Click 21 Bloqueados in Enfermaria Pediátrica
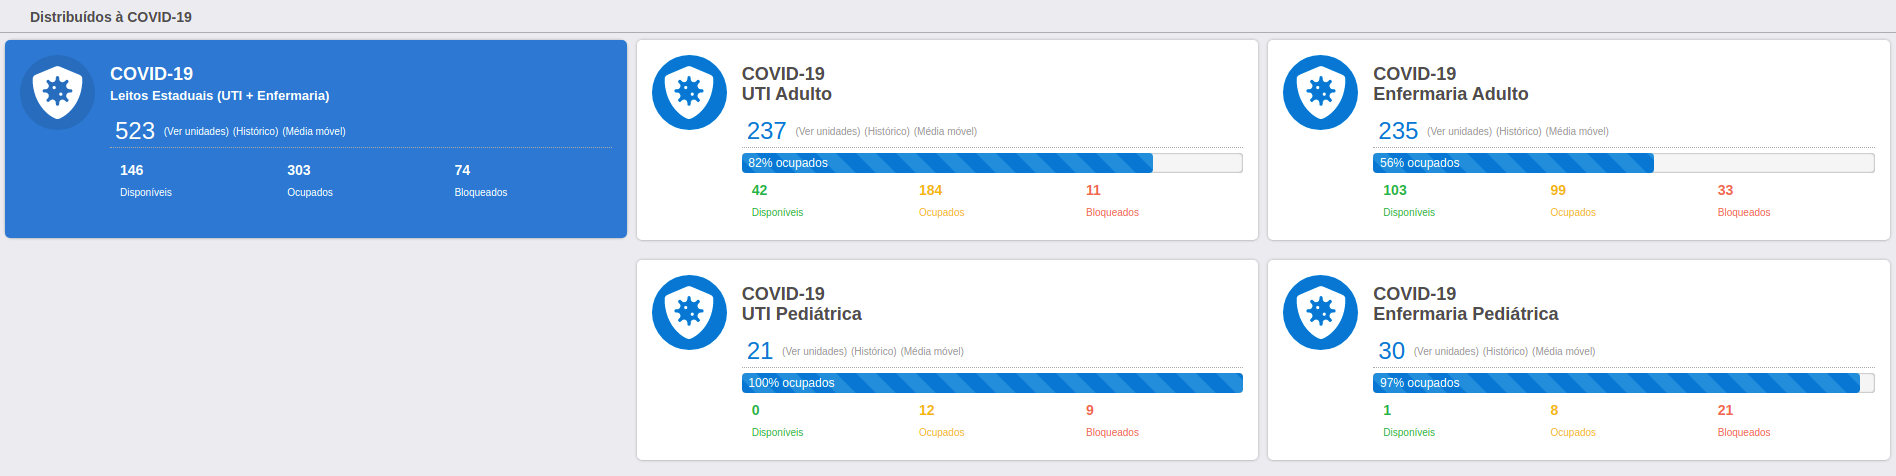1896x476 pixels. coord(1725,410)
